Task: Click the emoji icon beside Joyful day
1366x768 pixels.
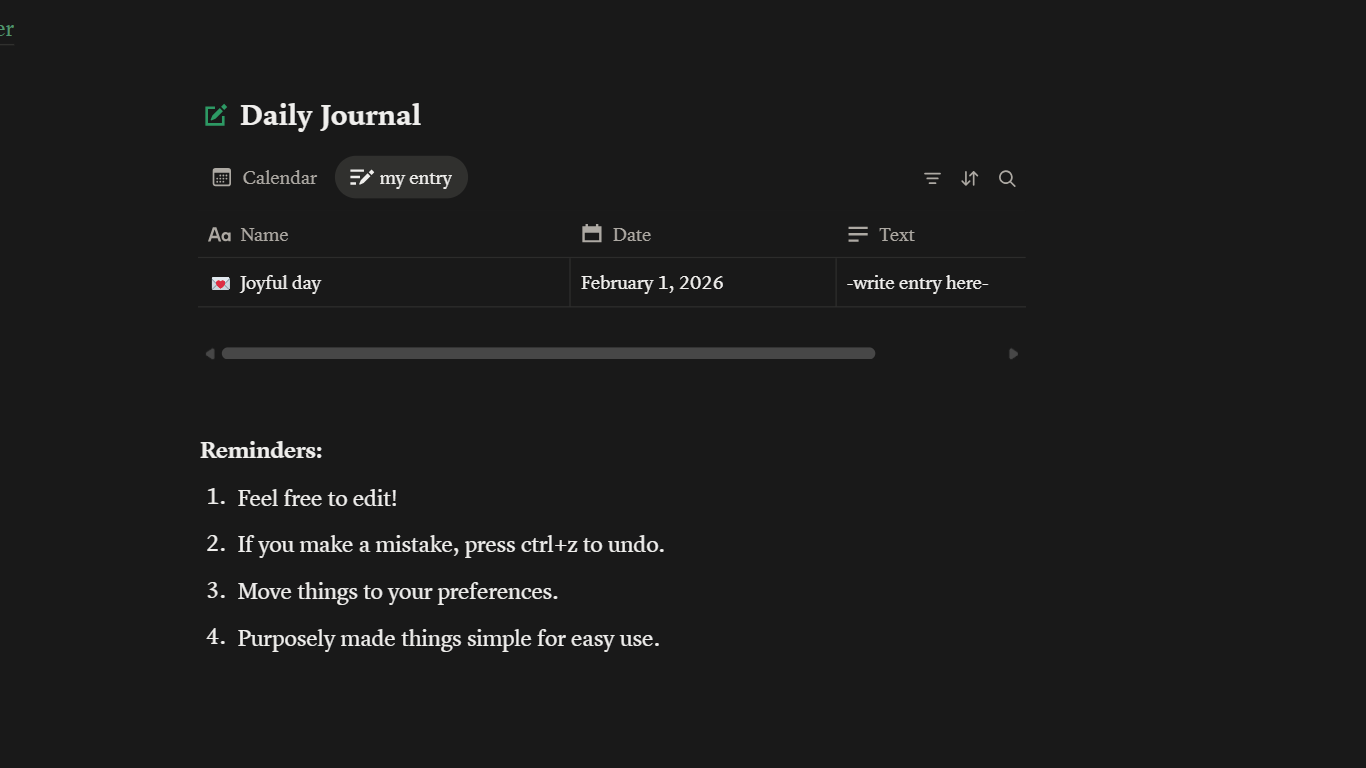Action: (x=221, y=284)
